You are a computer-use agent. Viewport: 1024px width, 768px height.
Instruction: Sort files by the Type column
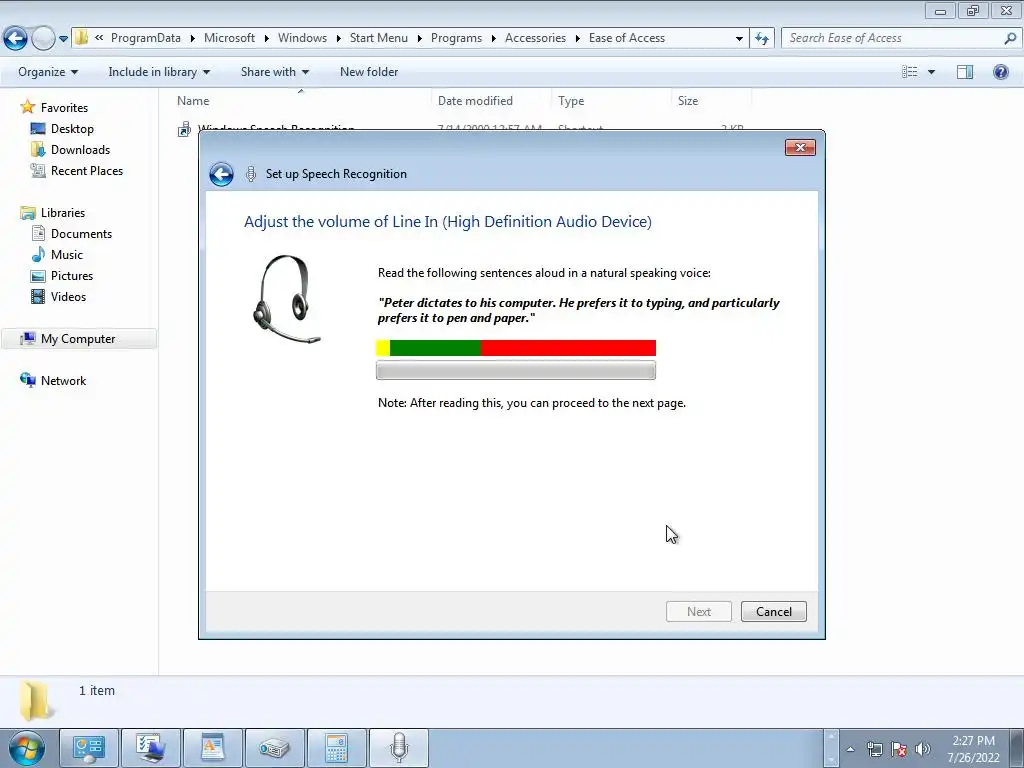point(611,101)
